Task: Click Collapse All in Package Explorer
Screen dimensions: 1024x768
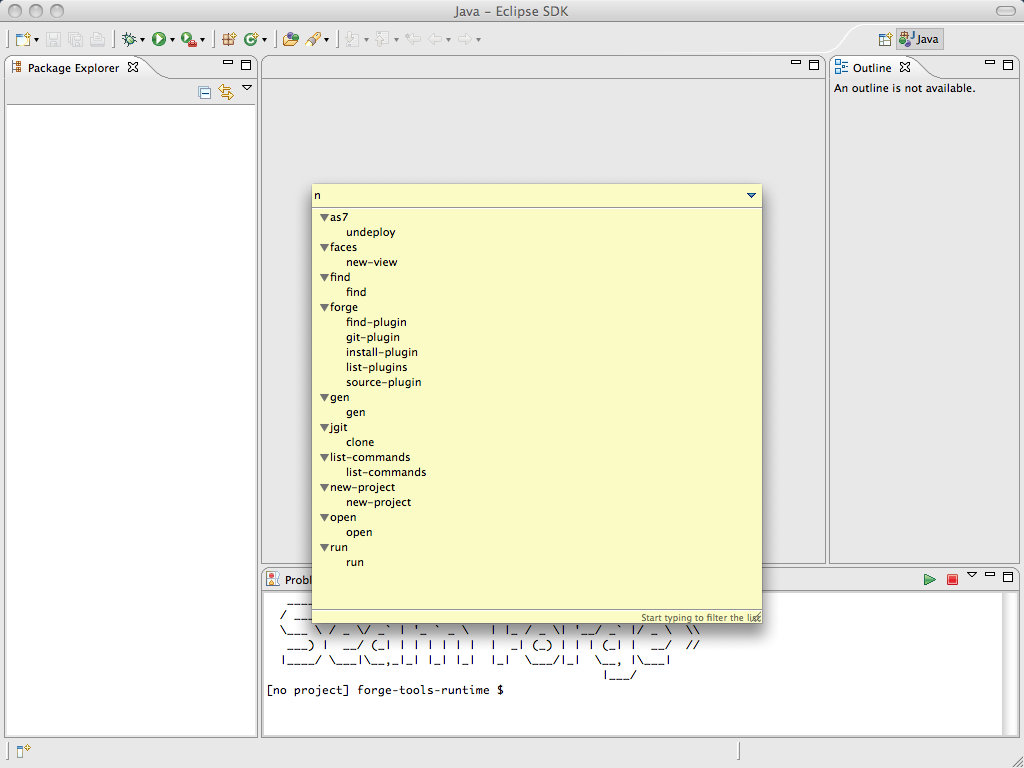Action: point(204,92)
